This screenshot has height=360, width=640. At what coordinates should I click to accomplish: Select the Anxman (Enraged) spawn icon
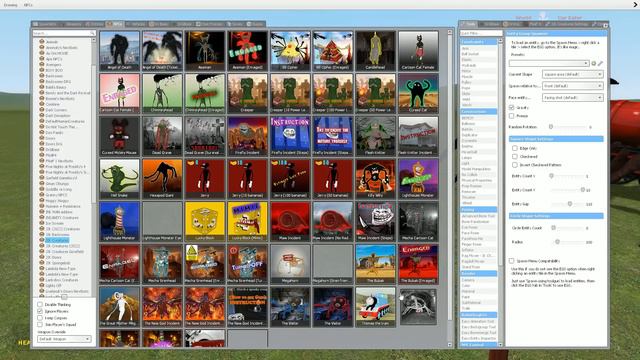pos(247,51)
